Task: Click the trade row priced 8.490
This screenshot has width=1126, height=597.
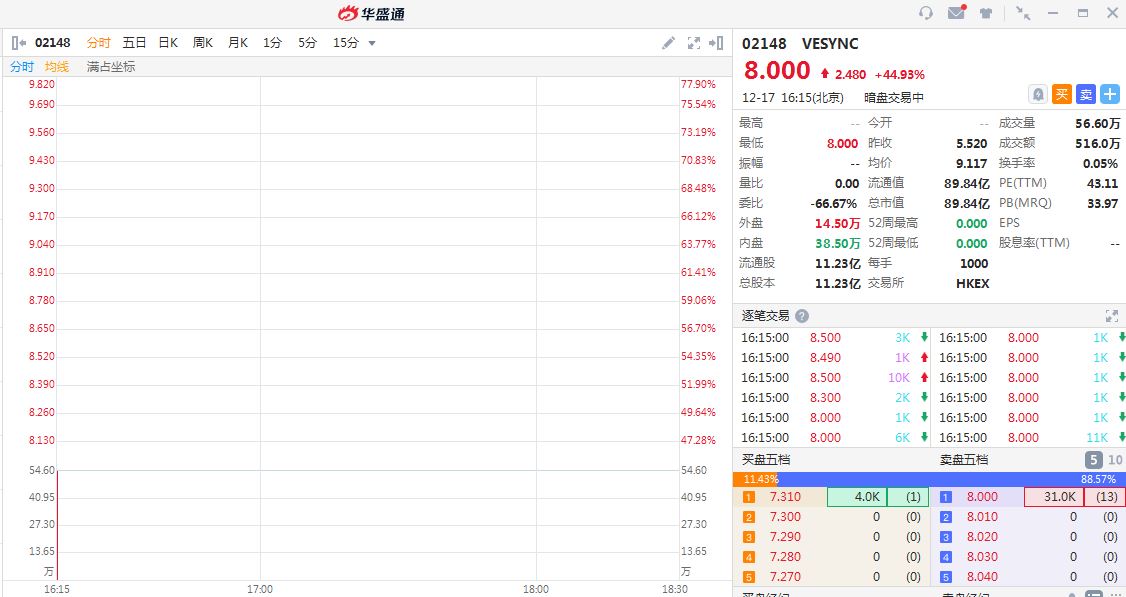Action: [831, 358]
